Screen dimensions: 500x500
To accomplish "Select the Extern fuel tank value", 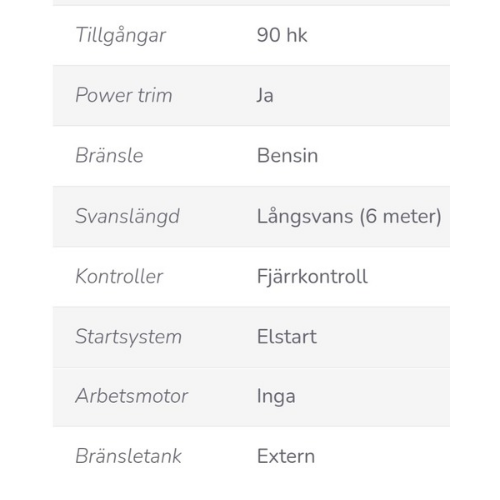I will point(286,456).
